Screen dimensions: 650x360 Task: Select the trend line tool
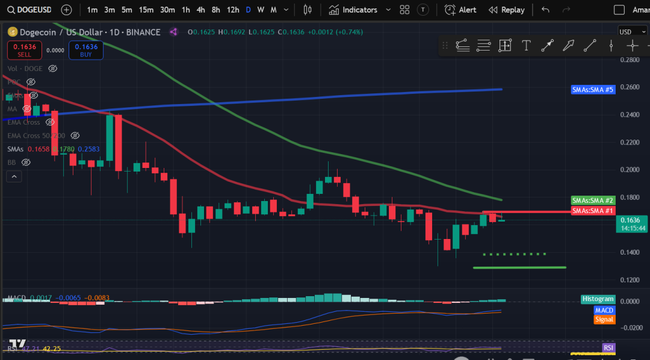pos(589,45)
